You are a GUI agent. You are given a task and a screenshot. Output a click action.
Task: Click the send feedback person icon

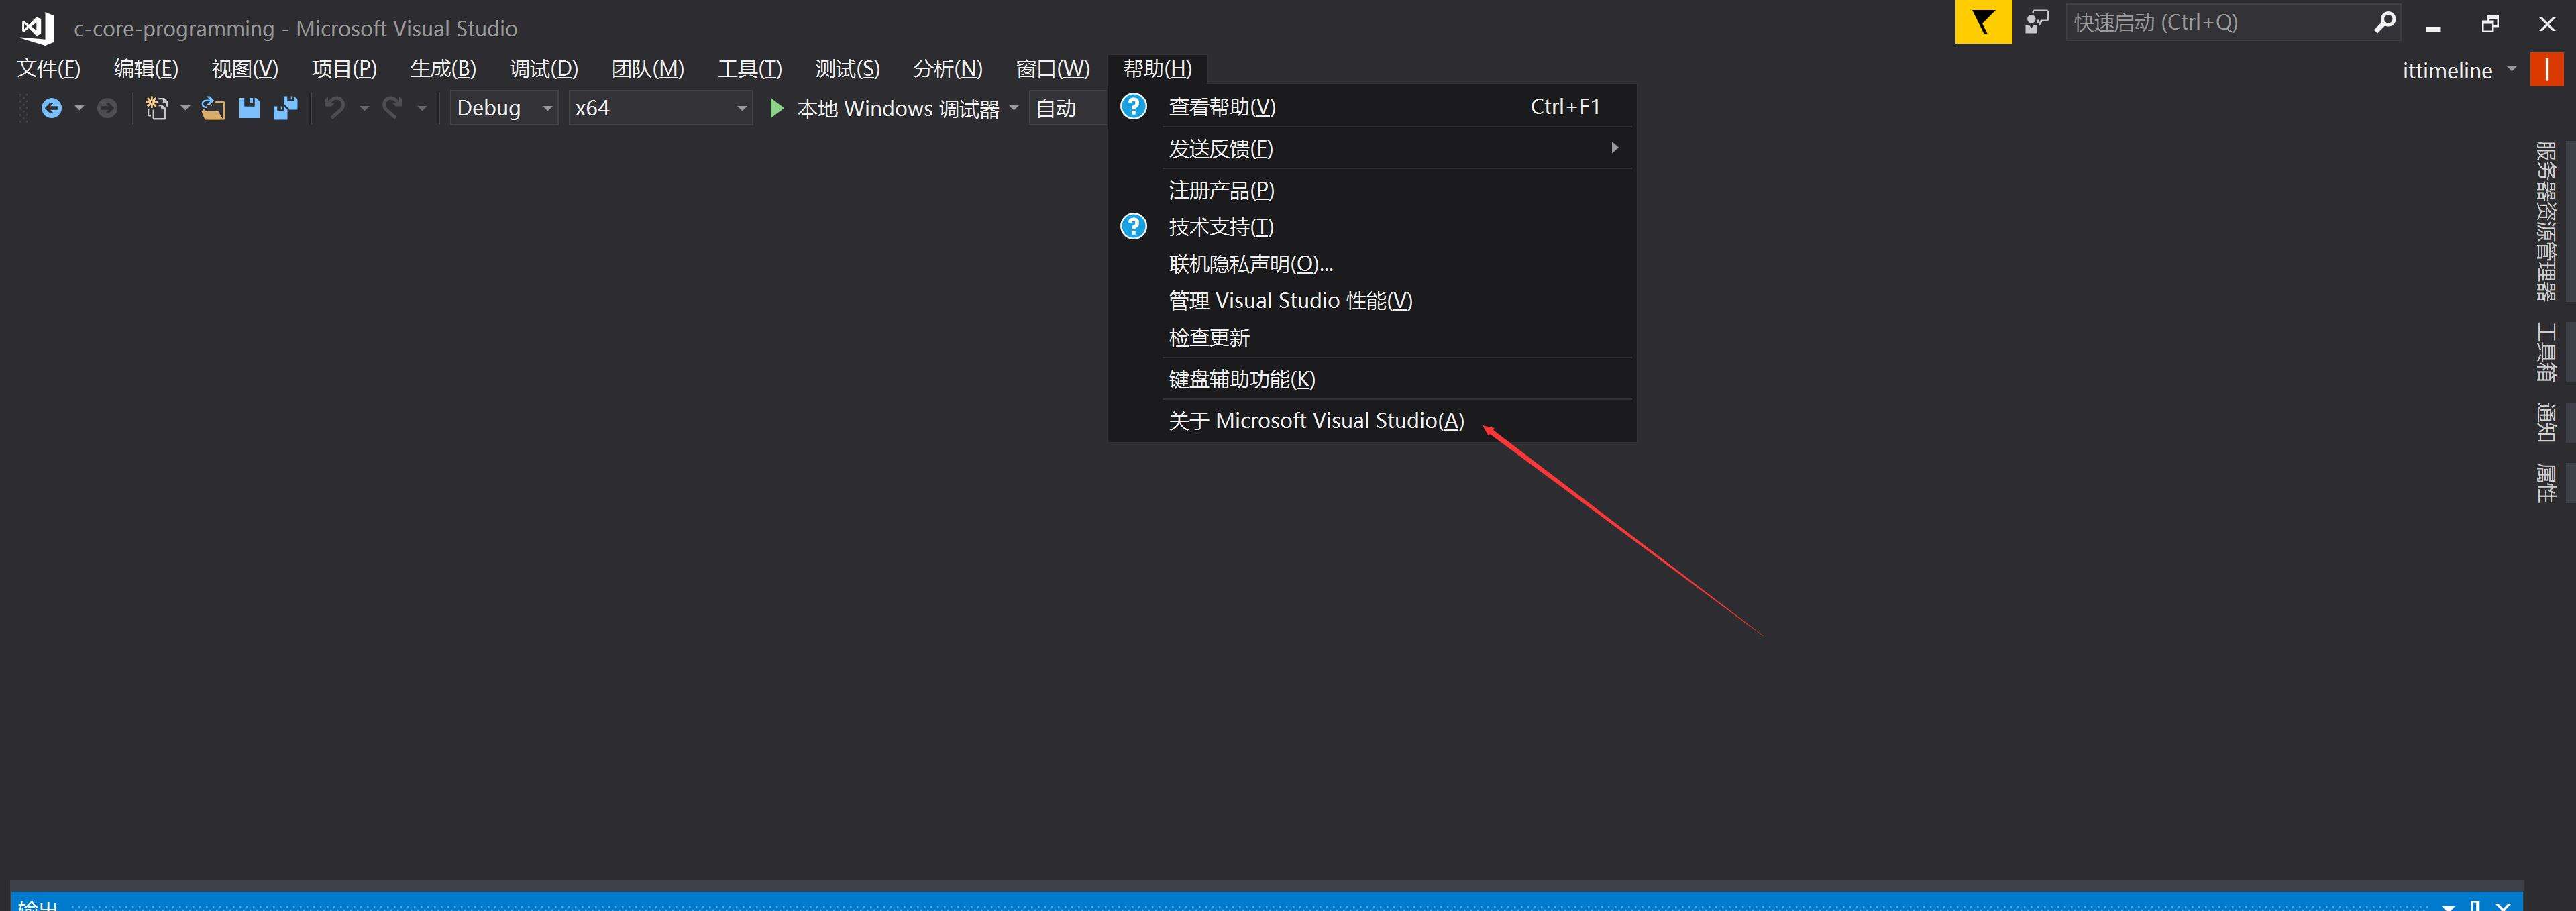click(x=2036, y=22)
